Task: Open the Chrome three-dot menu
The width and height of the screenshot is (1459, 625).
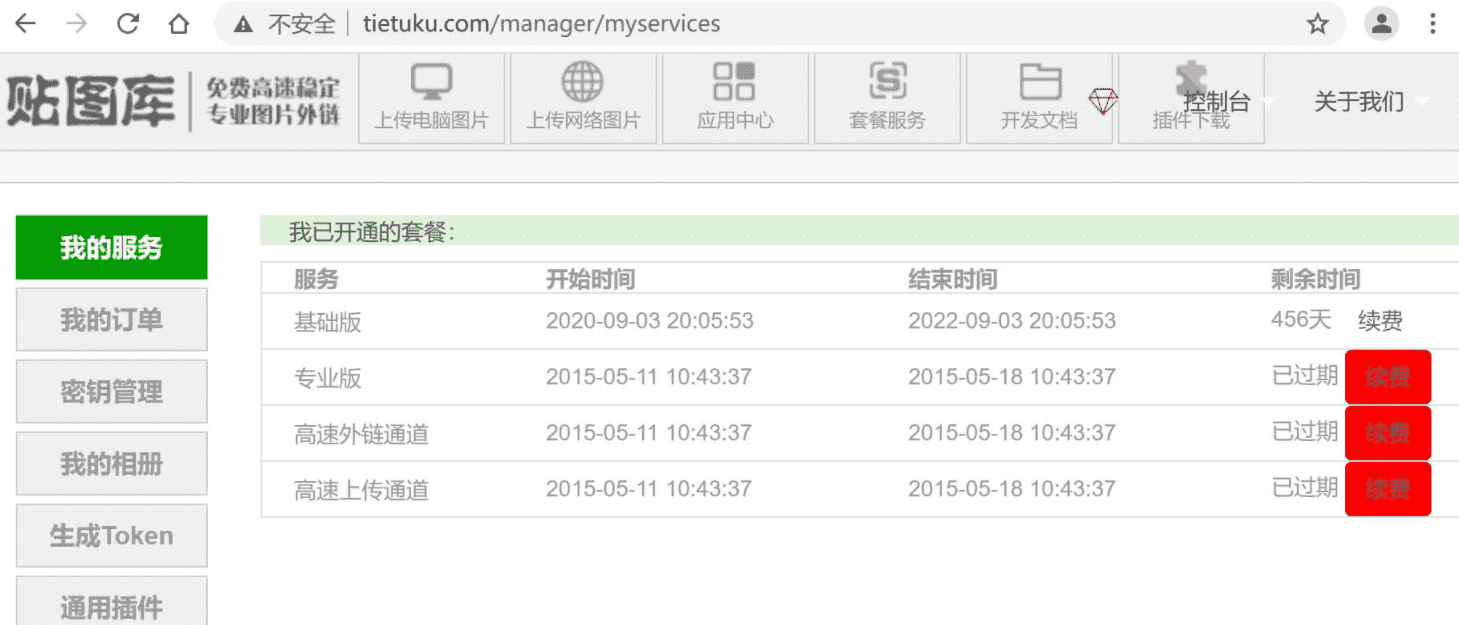Action: [1433, 24]
